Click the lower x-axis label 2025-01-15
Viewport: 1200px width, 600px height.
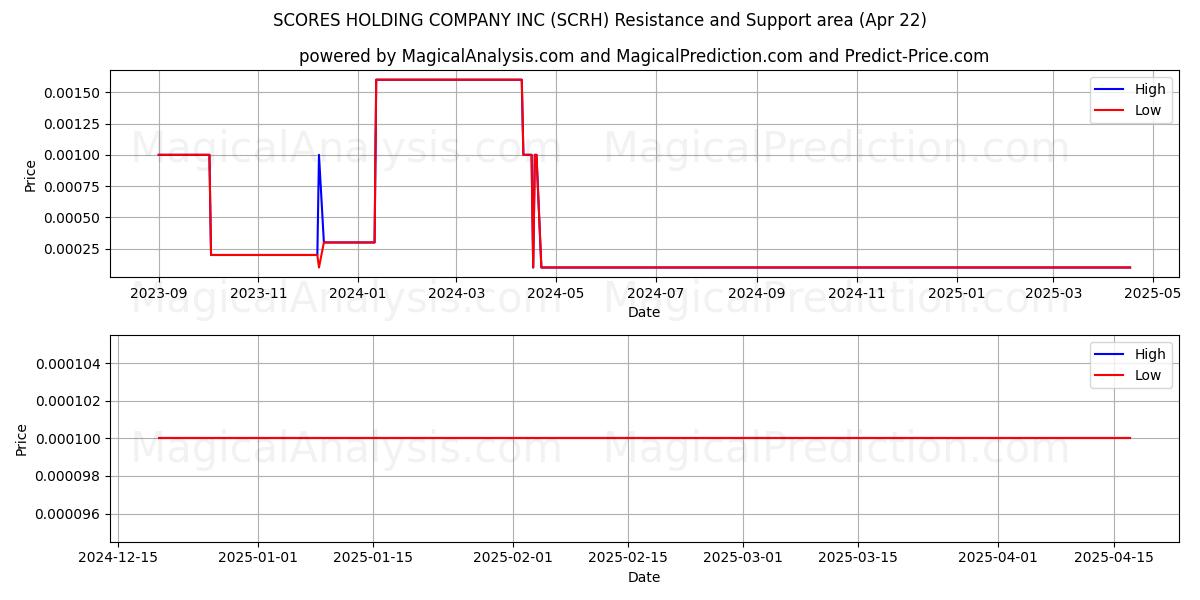pos(373,558)
